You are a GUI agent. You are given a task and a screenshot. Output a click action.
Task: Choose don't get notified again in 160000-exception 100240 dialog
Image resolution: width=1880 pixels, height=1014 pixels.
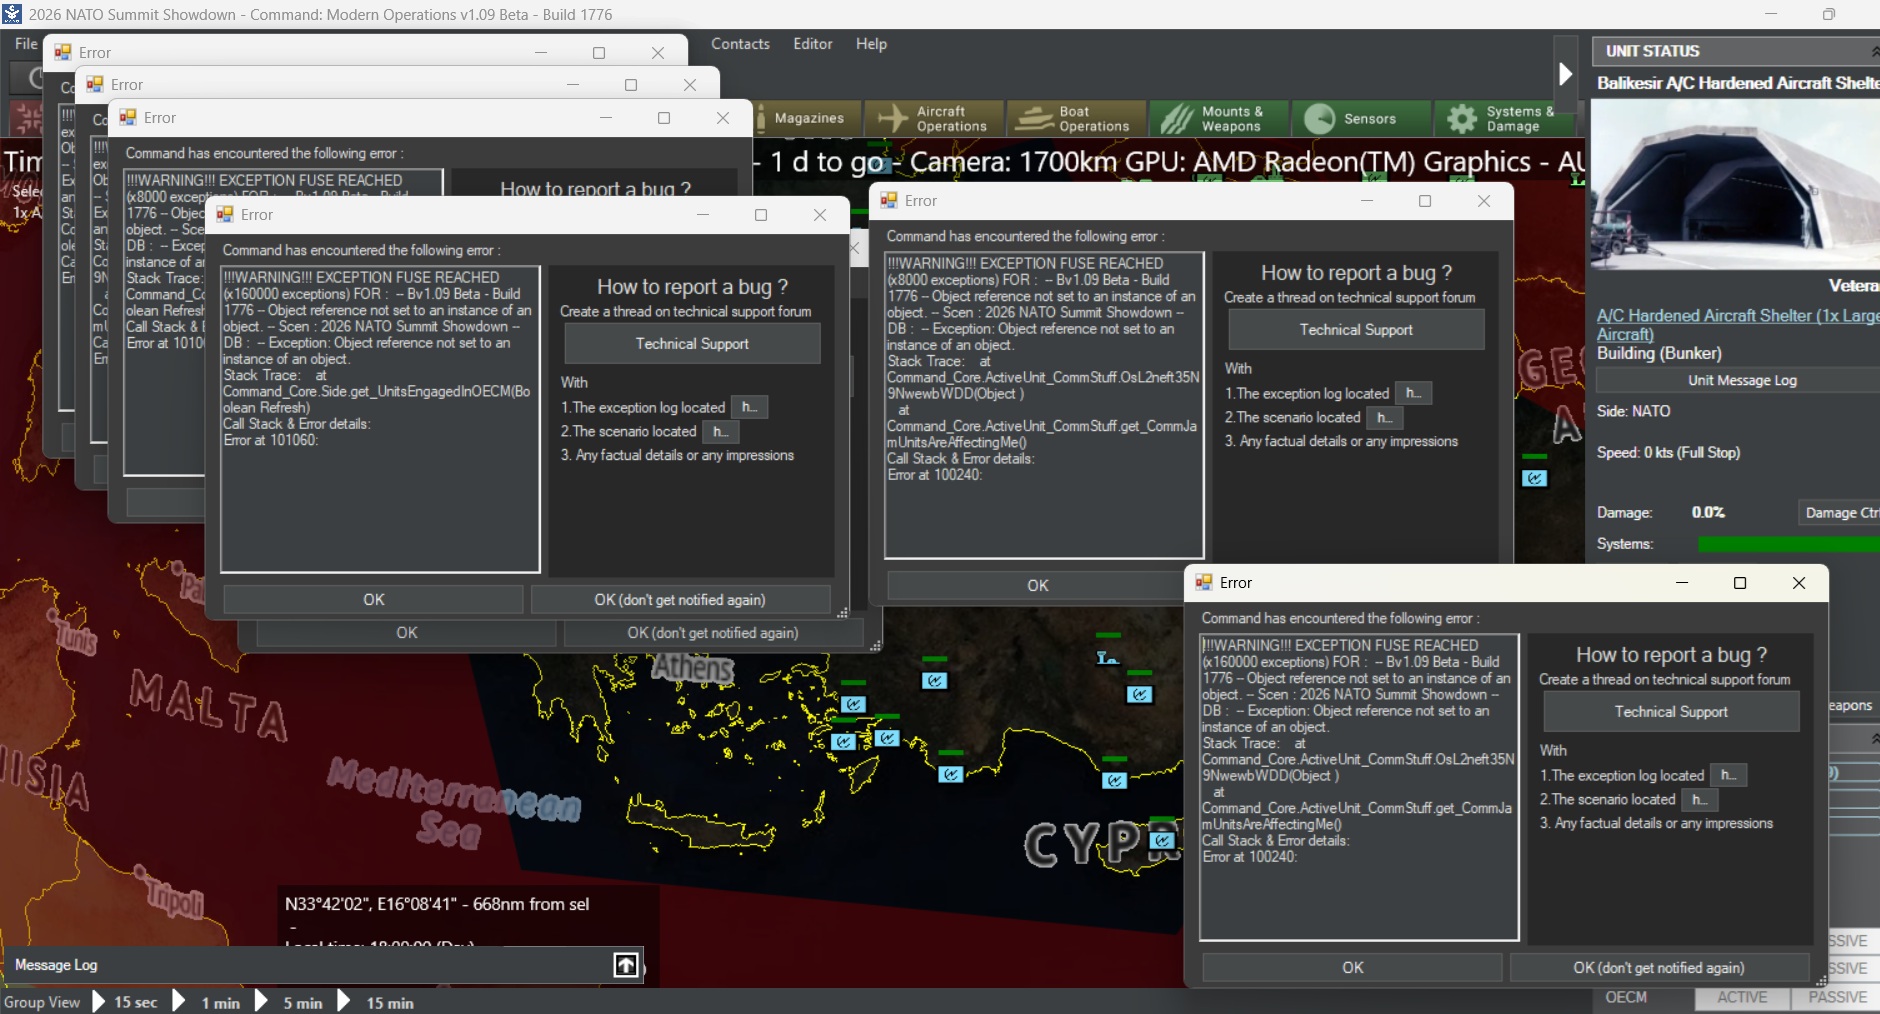[x=1659, y=968]
